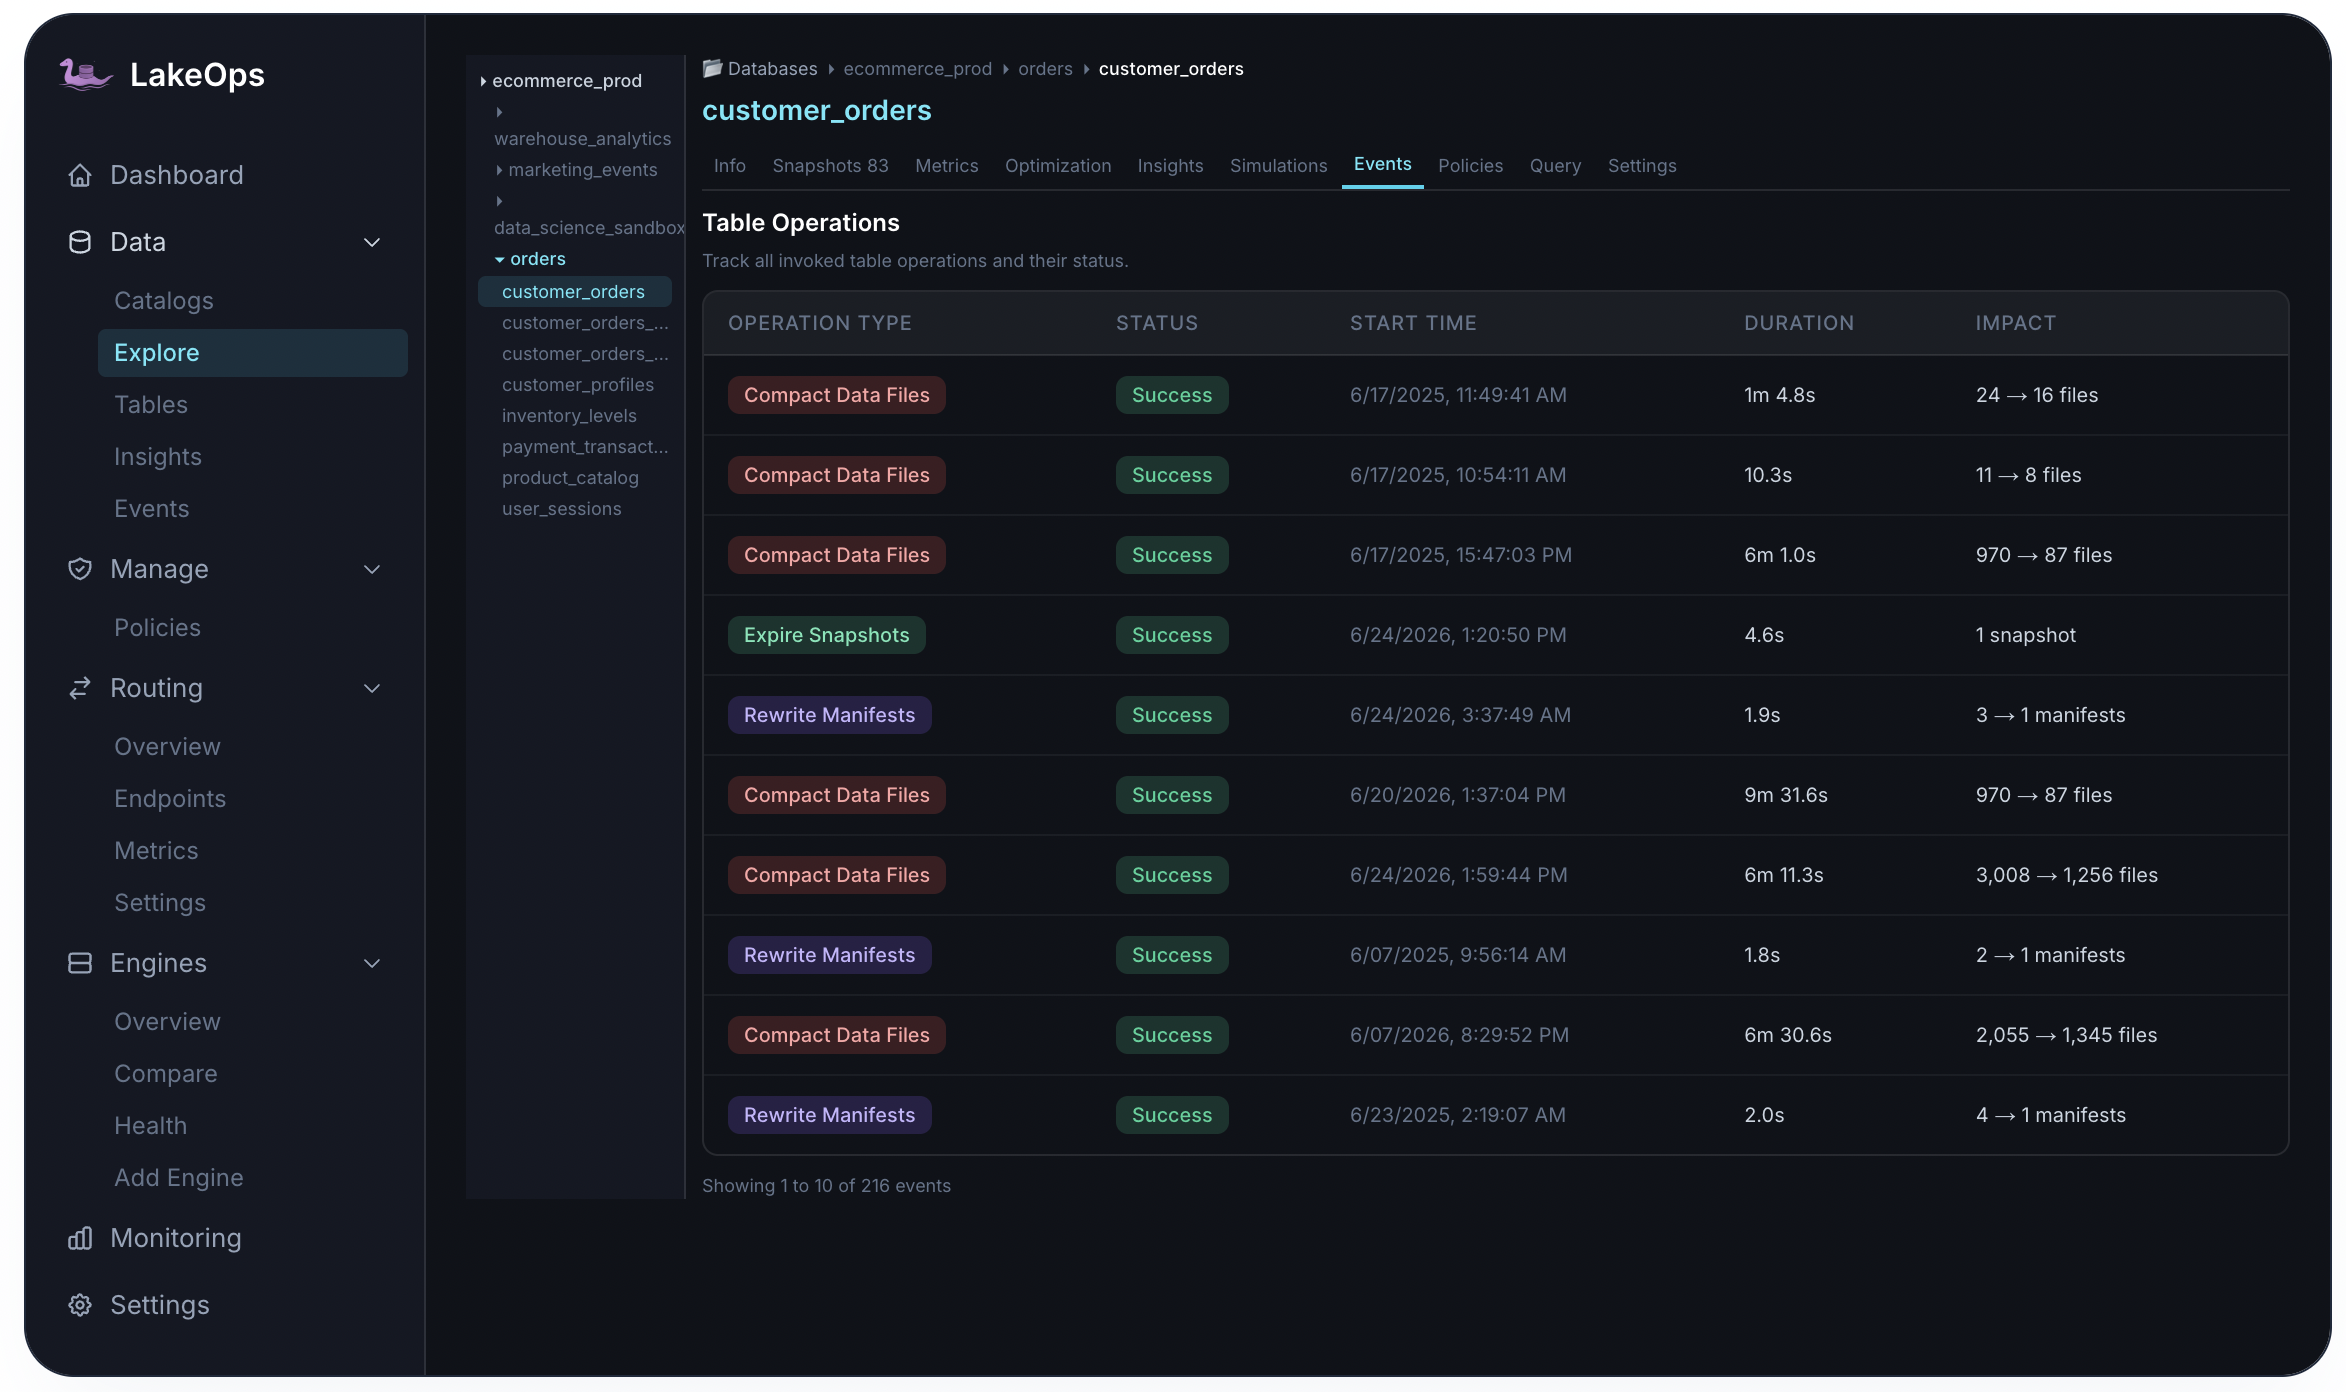The height and width of the screenshot is (1392, 2346).
Task: Open the table Settings tab
Action: pyautogui.click(x=1642, y=166)
